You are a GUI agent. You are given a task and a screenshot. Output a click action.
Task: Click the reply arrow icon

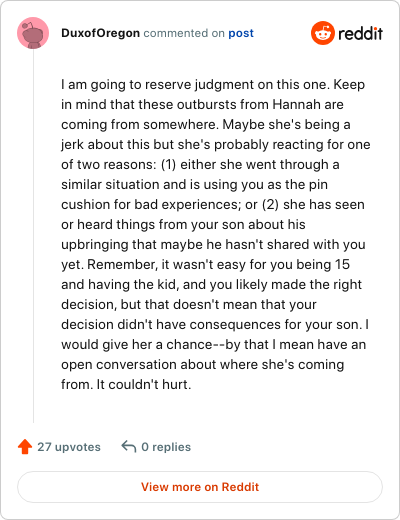(129, 447)
